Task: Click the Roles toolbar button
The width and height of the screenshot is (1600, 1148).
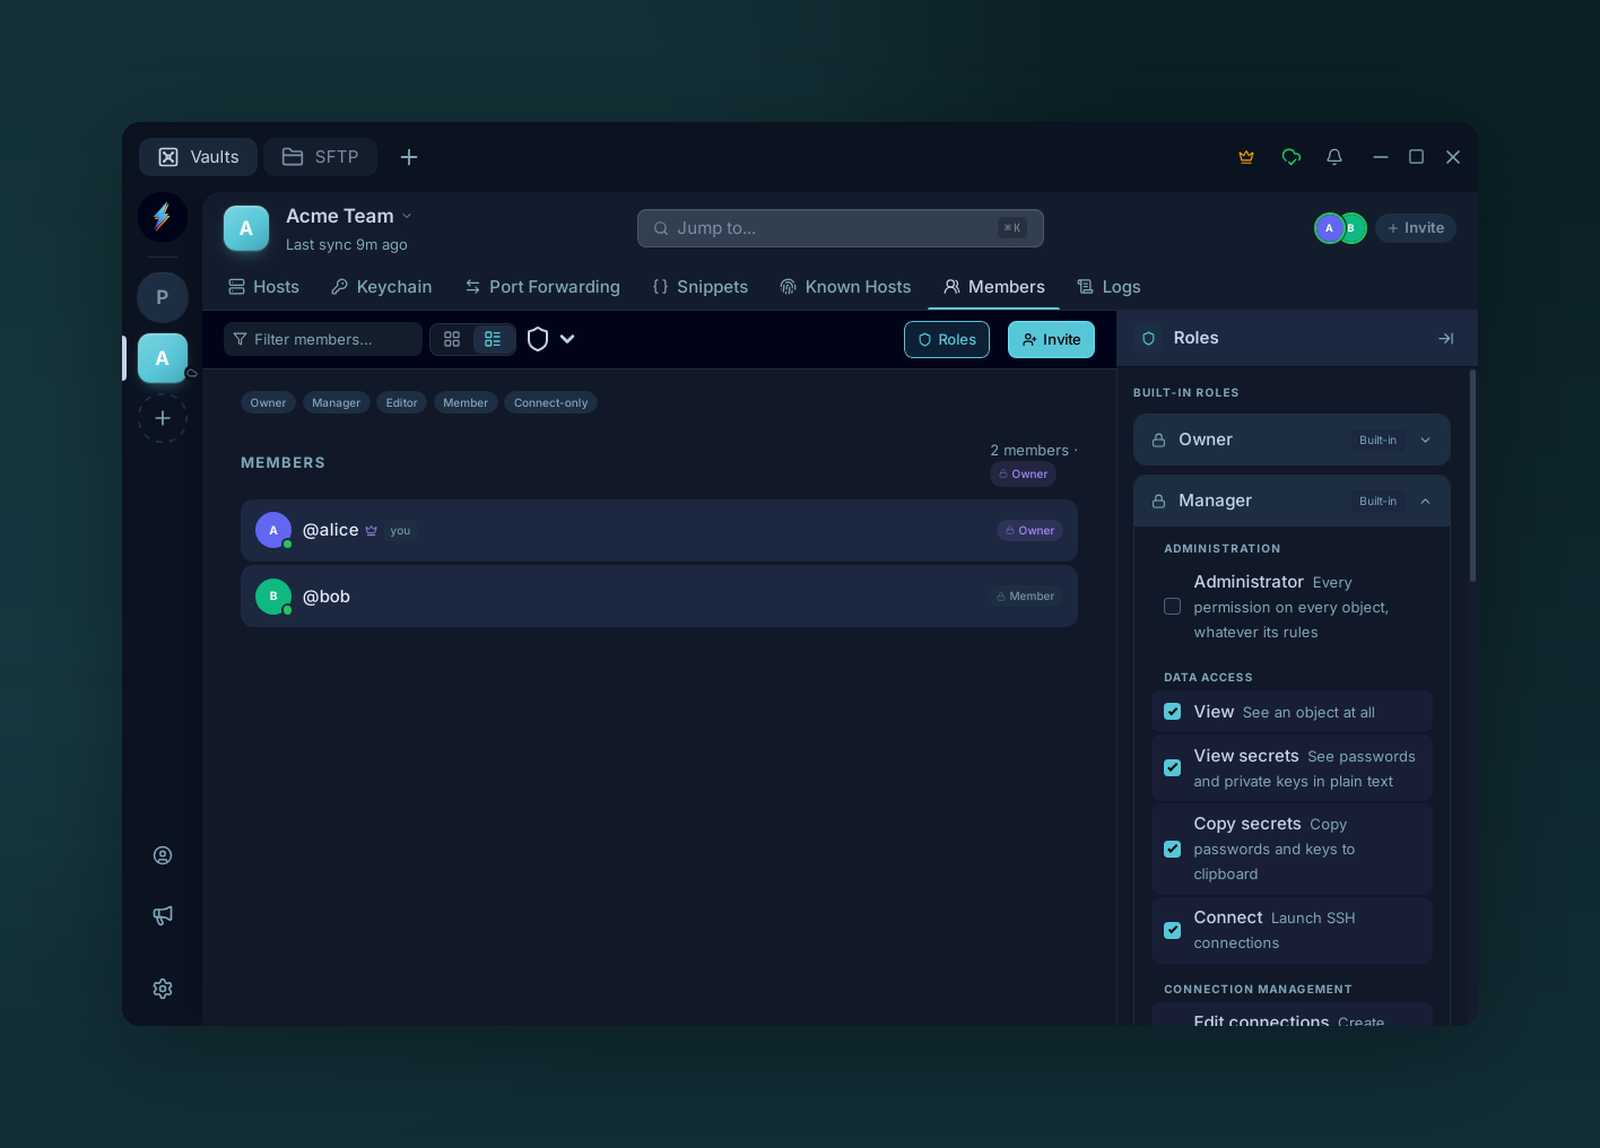Action: [x=947, y=339]
